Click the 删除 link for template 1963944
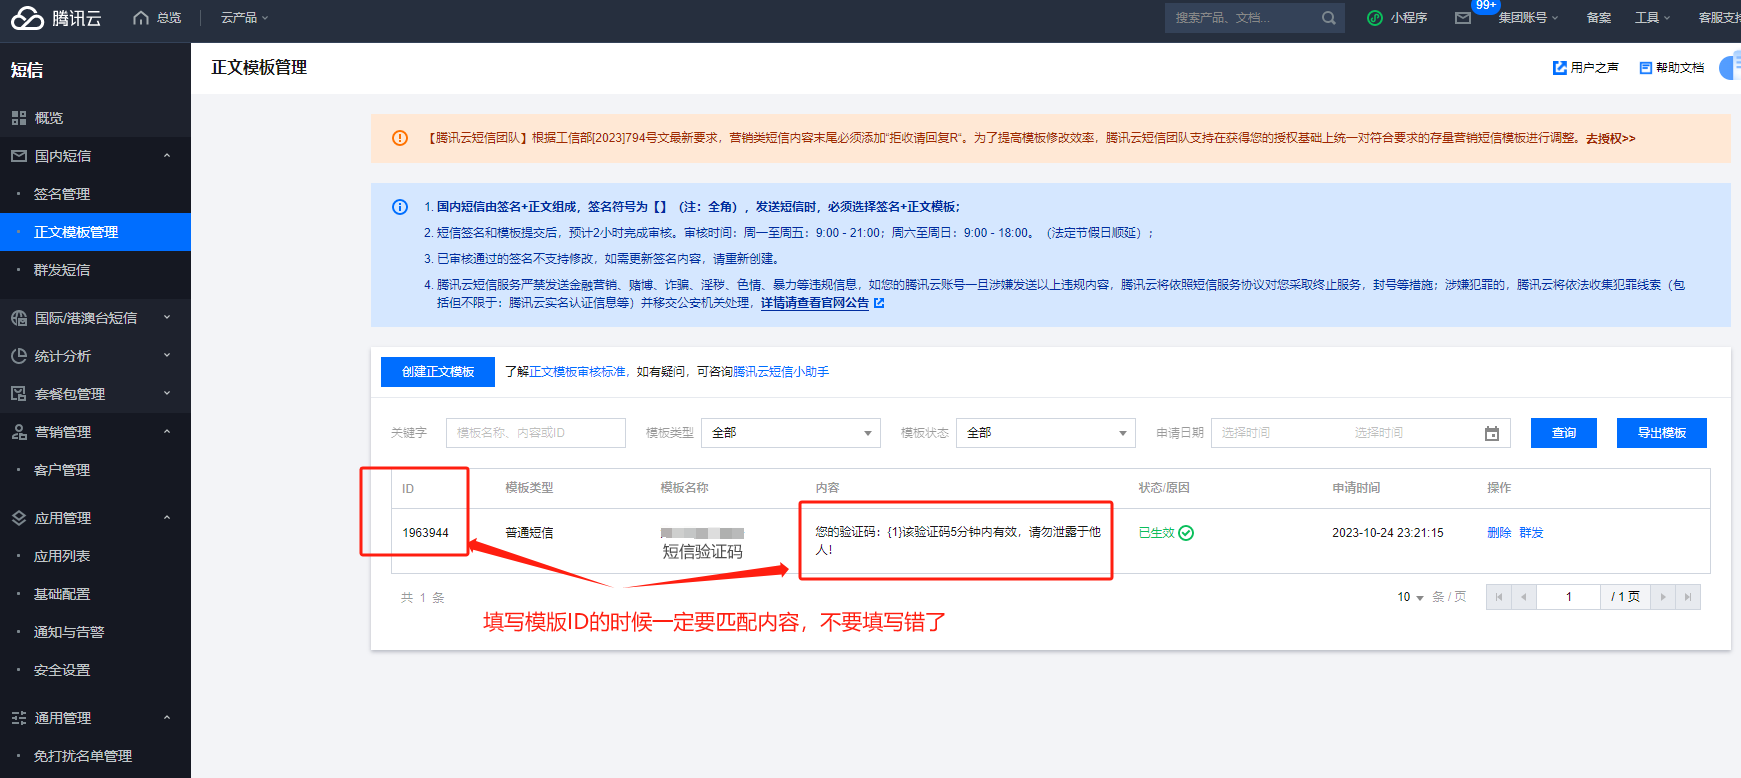This screenshot has width=1741, height=778. coord(1499,533)
